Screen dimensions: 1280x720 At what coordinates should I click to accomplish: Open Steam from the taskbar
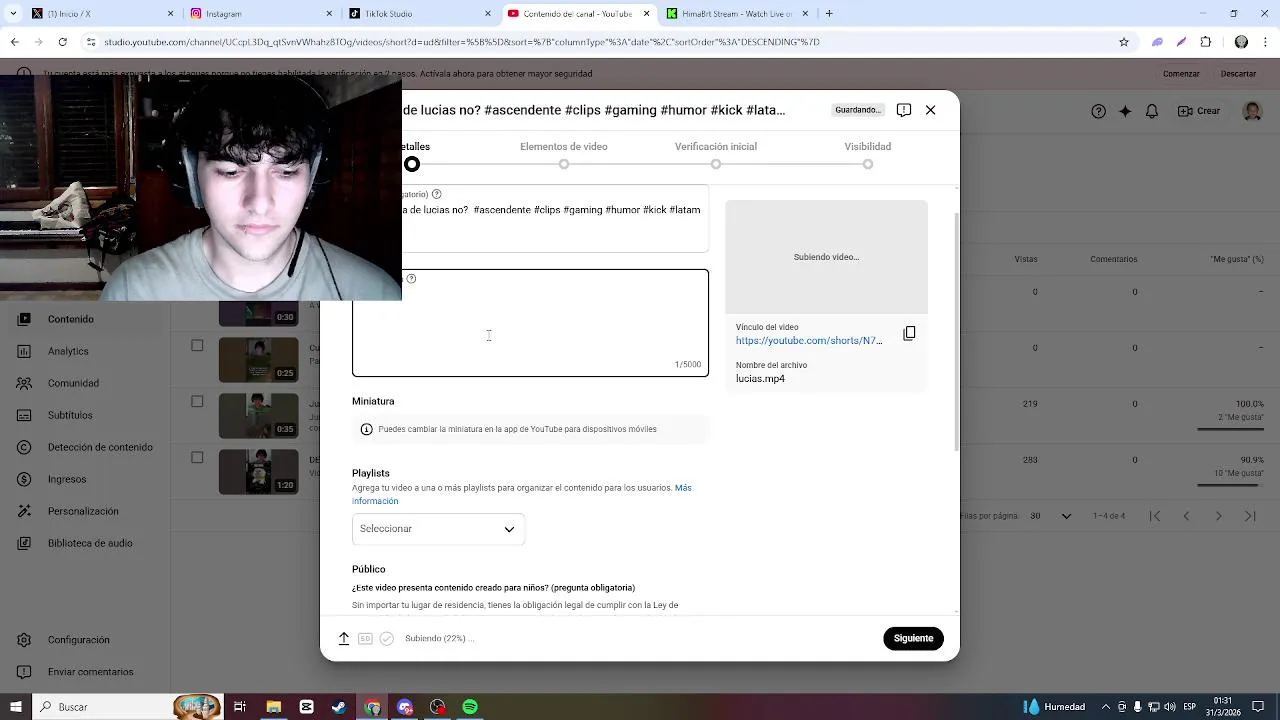(x=339, y=707)
